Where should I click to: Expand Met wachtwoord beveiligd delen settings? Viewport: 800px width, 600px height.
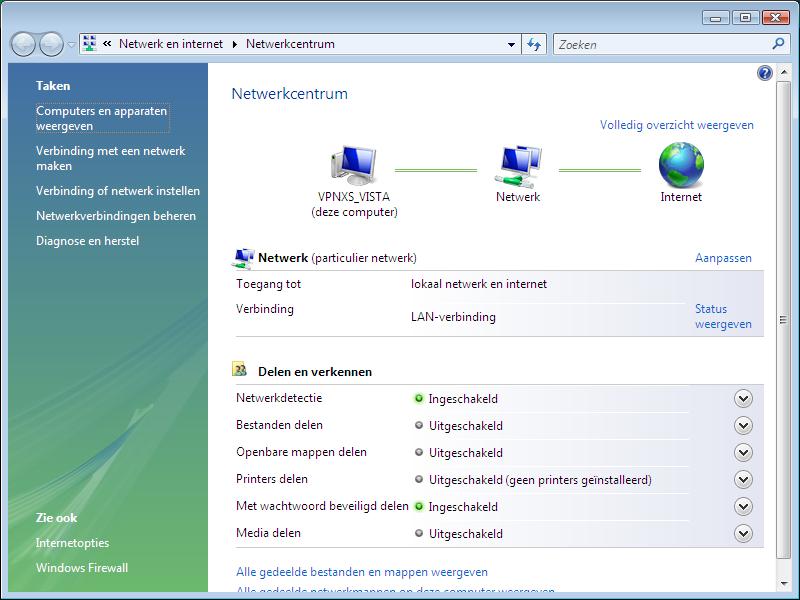coord(742,506)
